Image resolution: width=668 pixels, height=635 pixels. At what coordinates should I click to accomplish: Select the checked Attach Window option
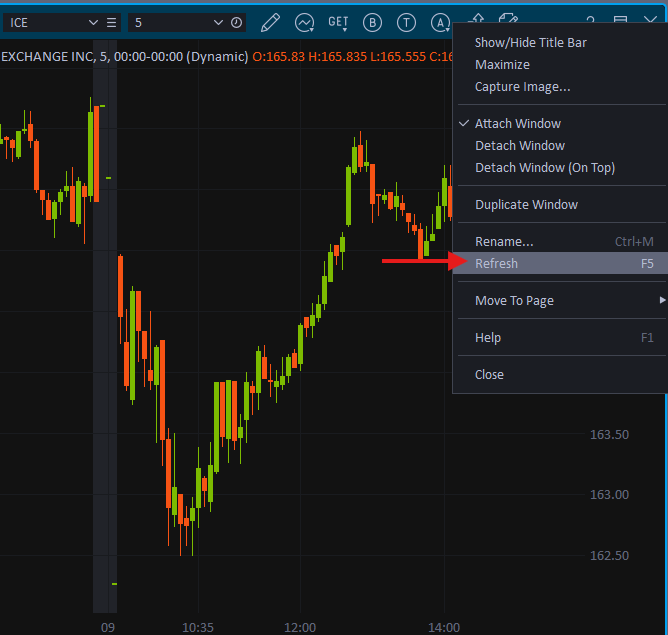click(x=517, y=124)
